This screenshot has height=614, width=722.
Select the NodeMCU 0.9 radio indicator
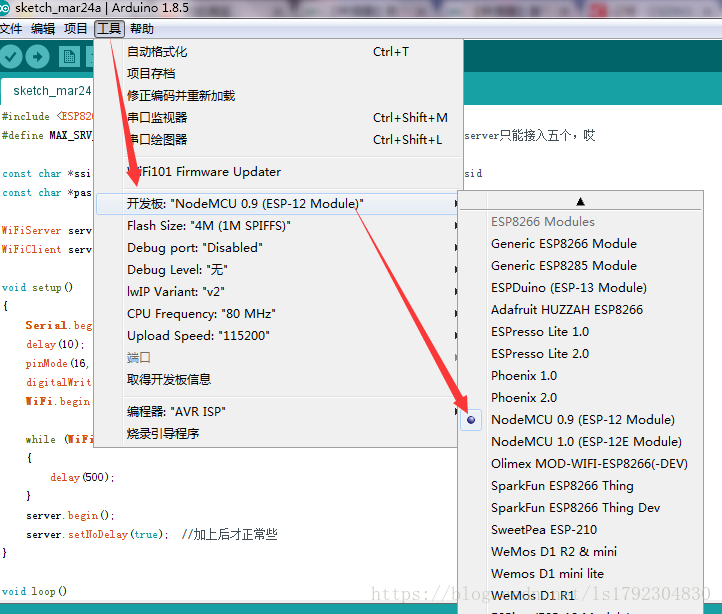[x=471, y=420]
